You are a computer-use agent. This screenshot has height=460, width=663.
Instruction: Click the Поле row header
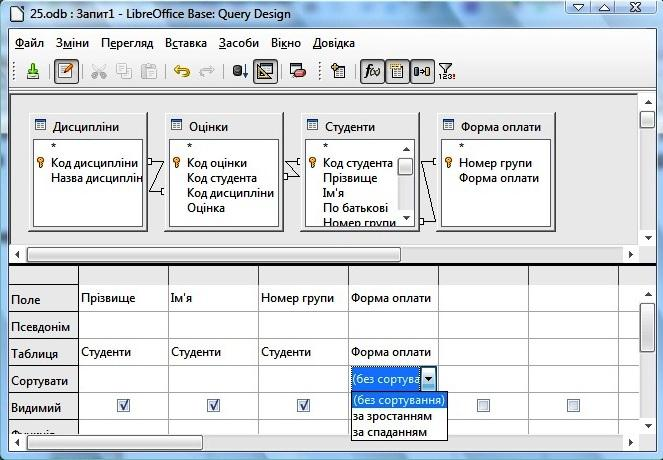44,298
